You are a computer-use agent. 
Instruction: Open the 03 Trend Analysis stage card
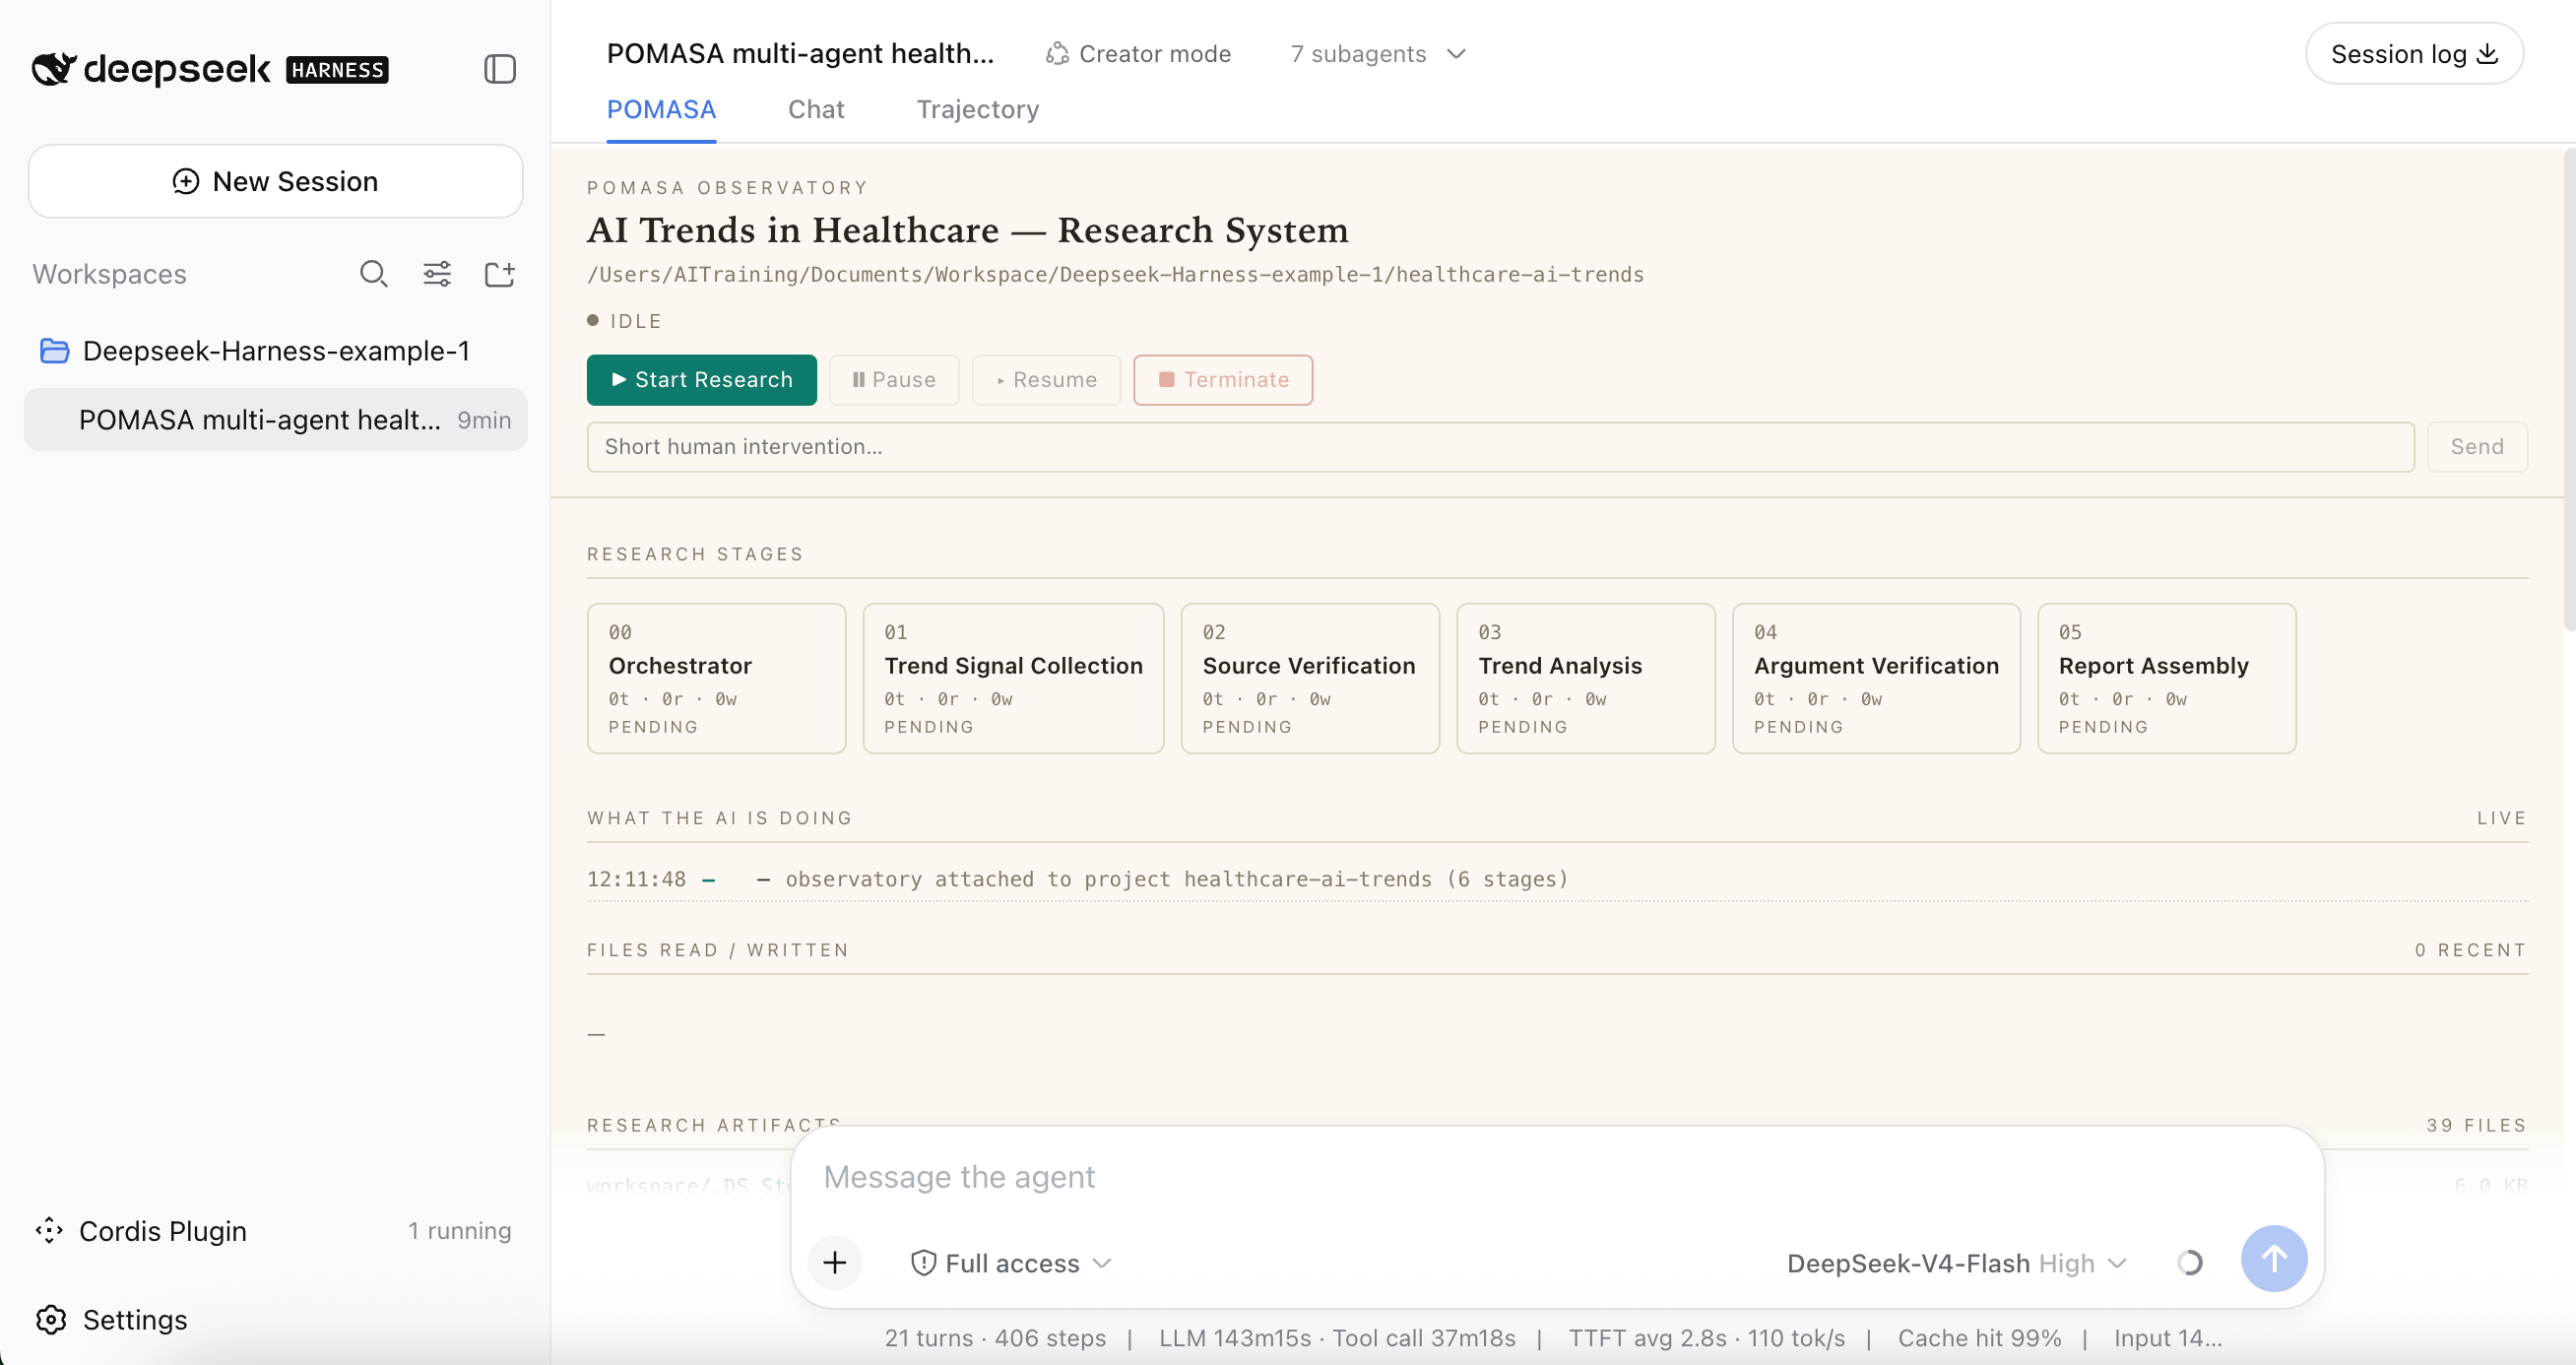[1585, 678]
